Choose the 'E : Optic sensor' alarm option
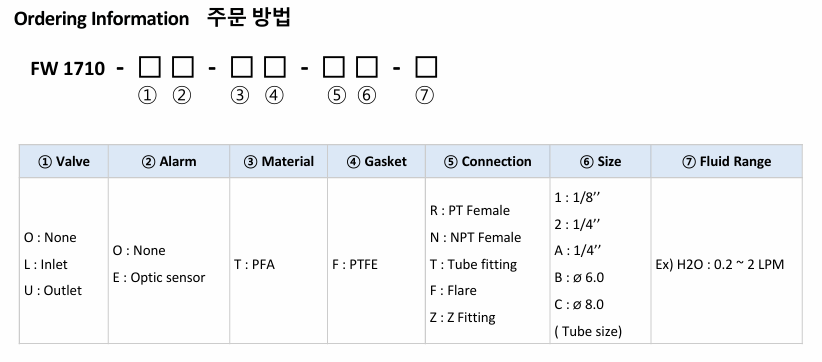The width and height of the screenshot is (822, 362). 159,278
